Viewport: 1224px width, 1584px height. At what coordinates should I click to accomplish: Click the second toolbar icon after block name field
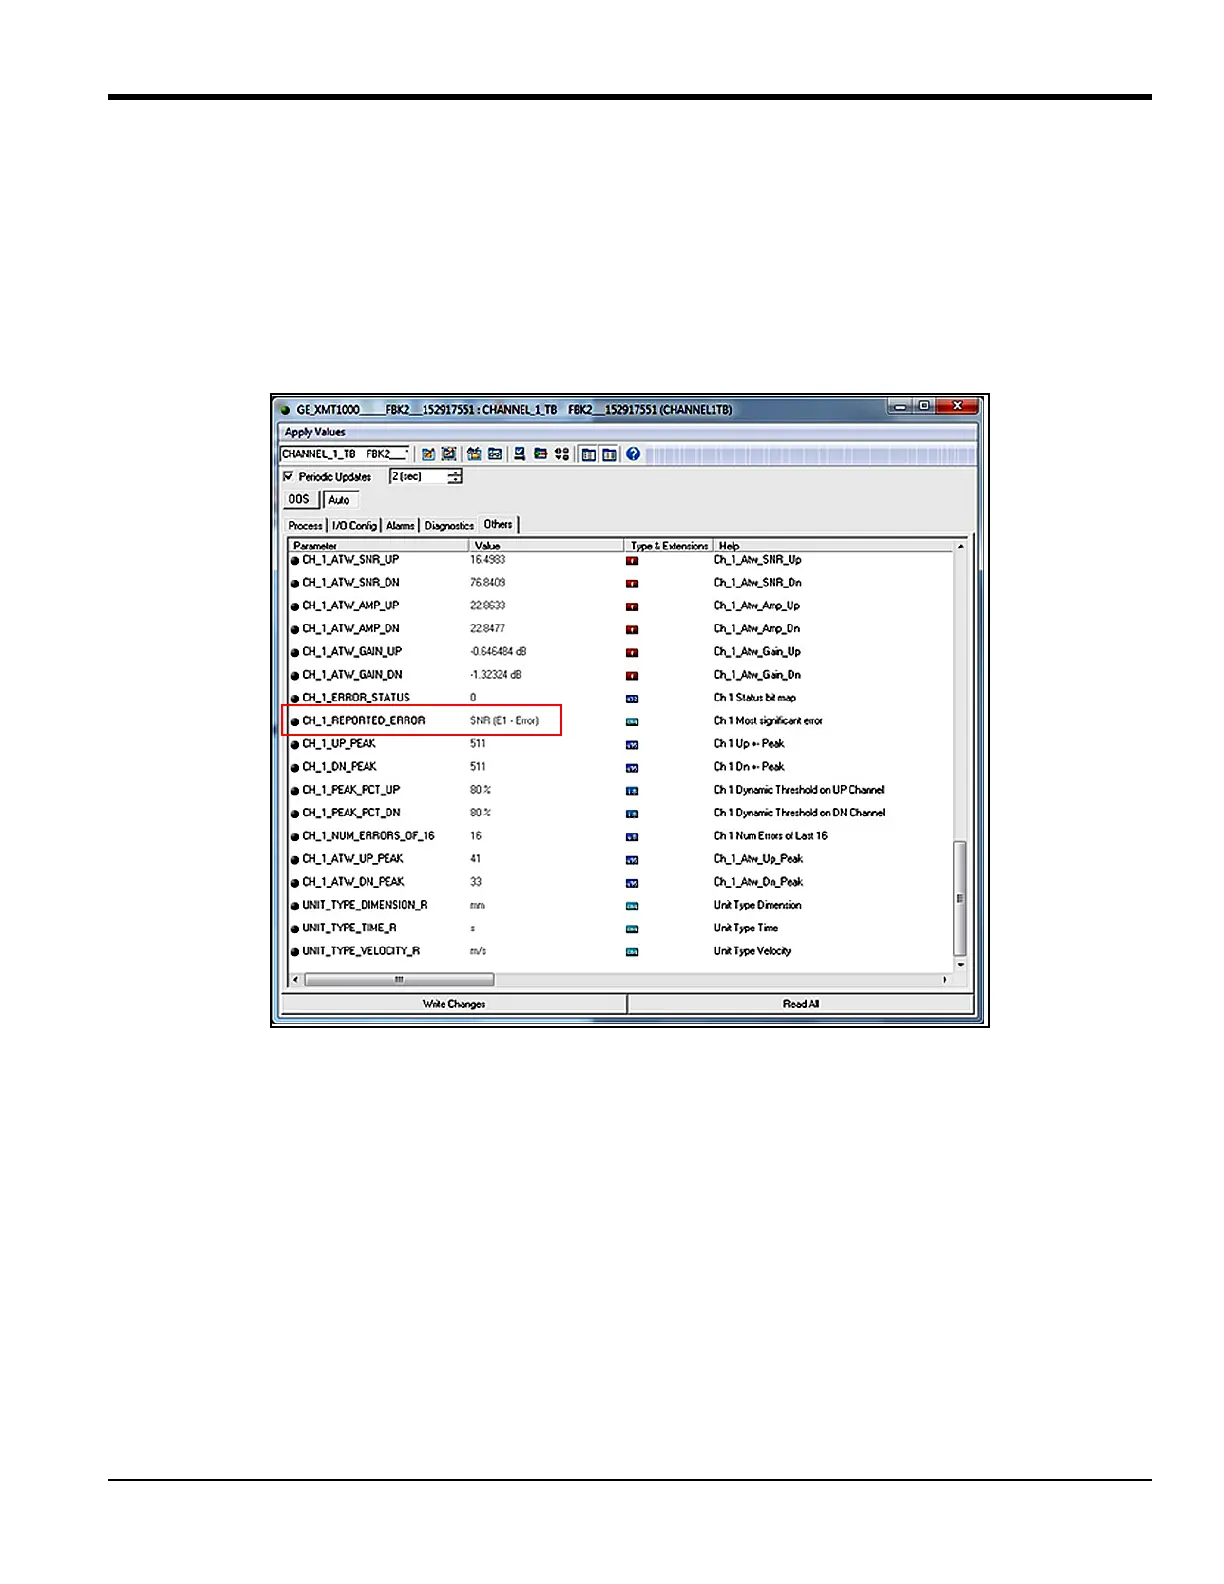(x=449, y=454)
